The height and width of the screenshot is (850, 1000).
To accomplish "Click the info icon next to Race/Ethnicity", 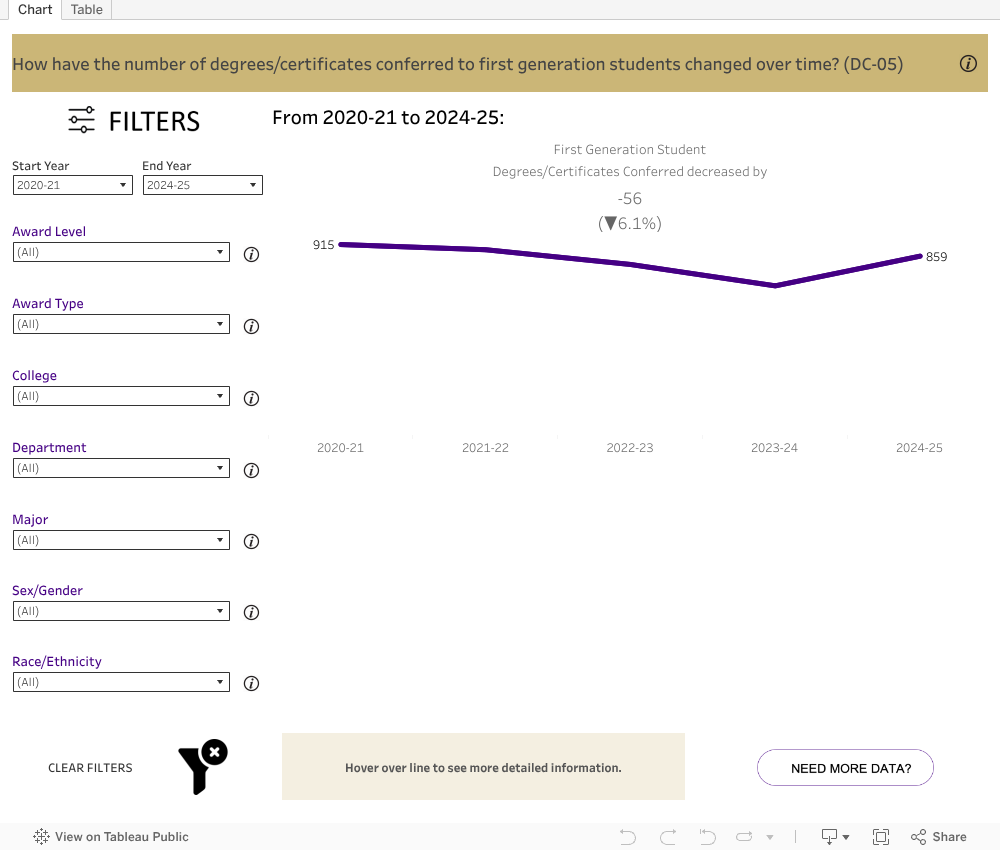I will (x=252, y=684).
